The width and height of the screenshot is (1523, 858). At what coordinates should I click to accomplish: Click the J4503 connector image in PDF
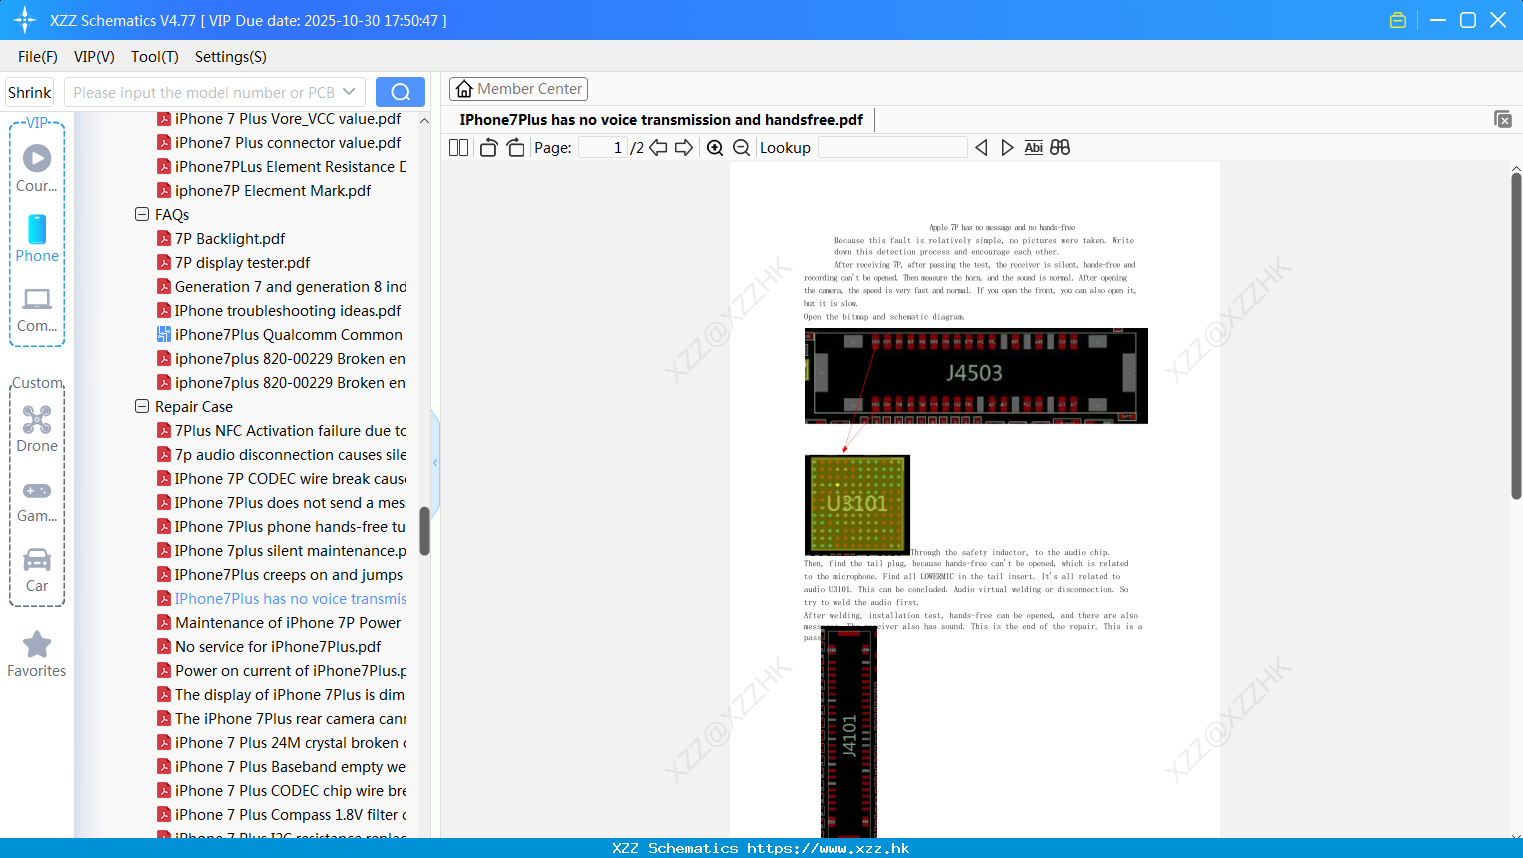976,376
